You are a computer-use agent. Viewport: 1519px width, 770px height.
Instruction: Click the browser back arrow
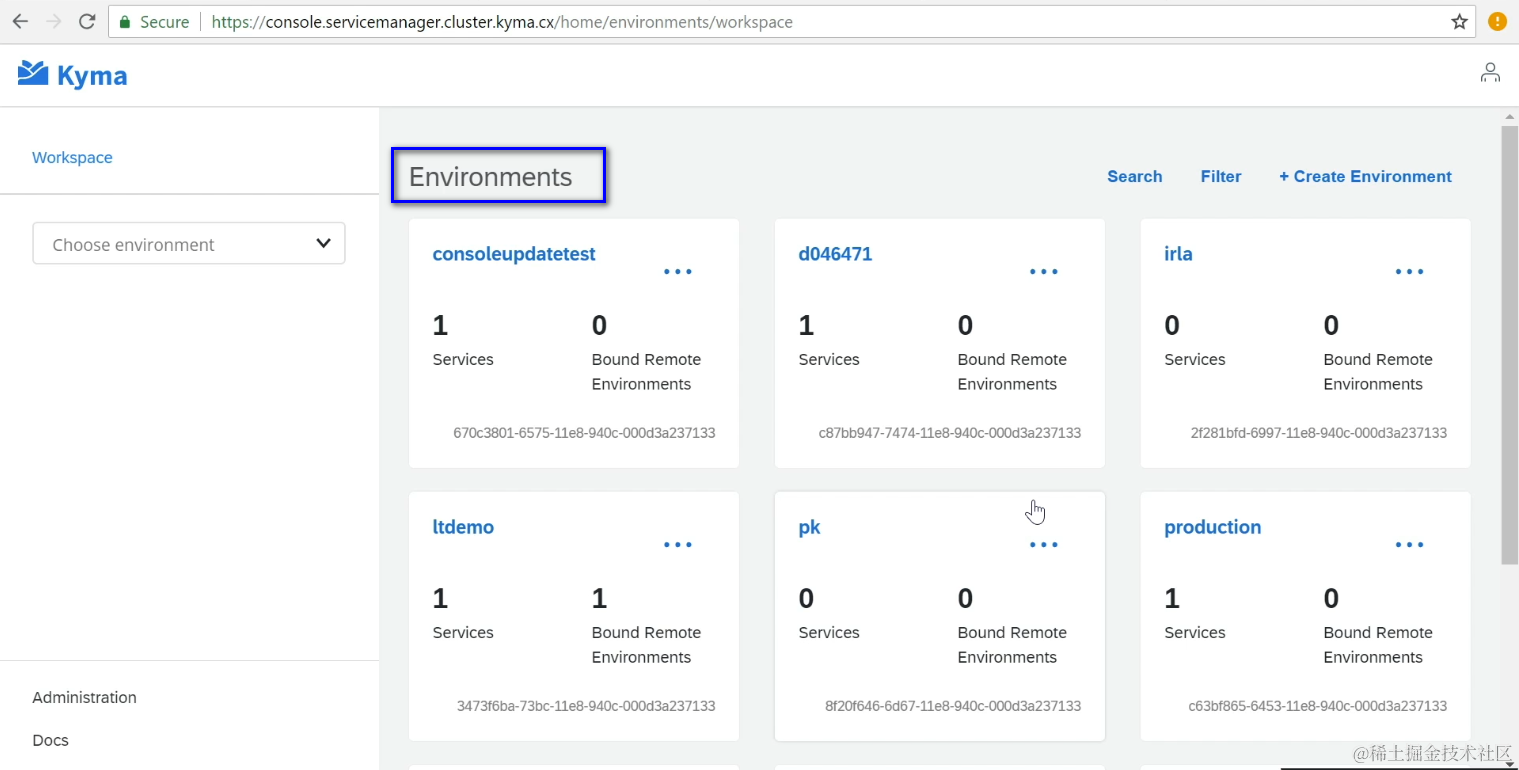(20, 22)
